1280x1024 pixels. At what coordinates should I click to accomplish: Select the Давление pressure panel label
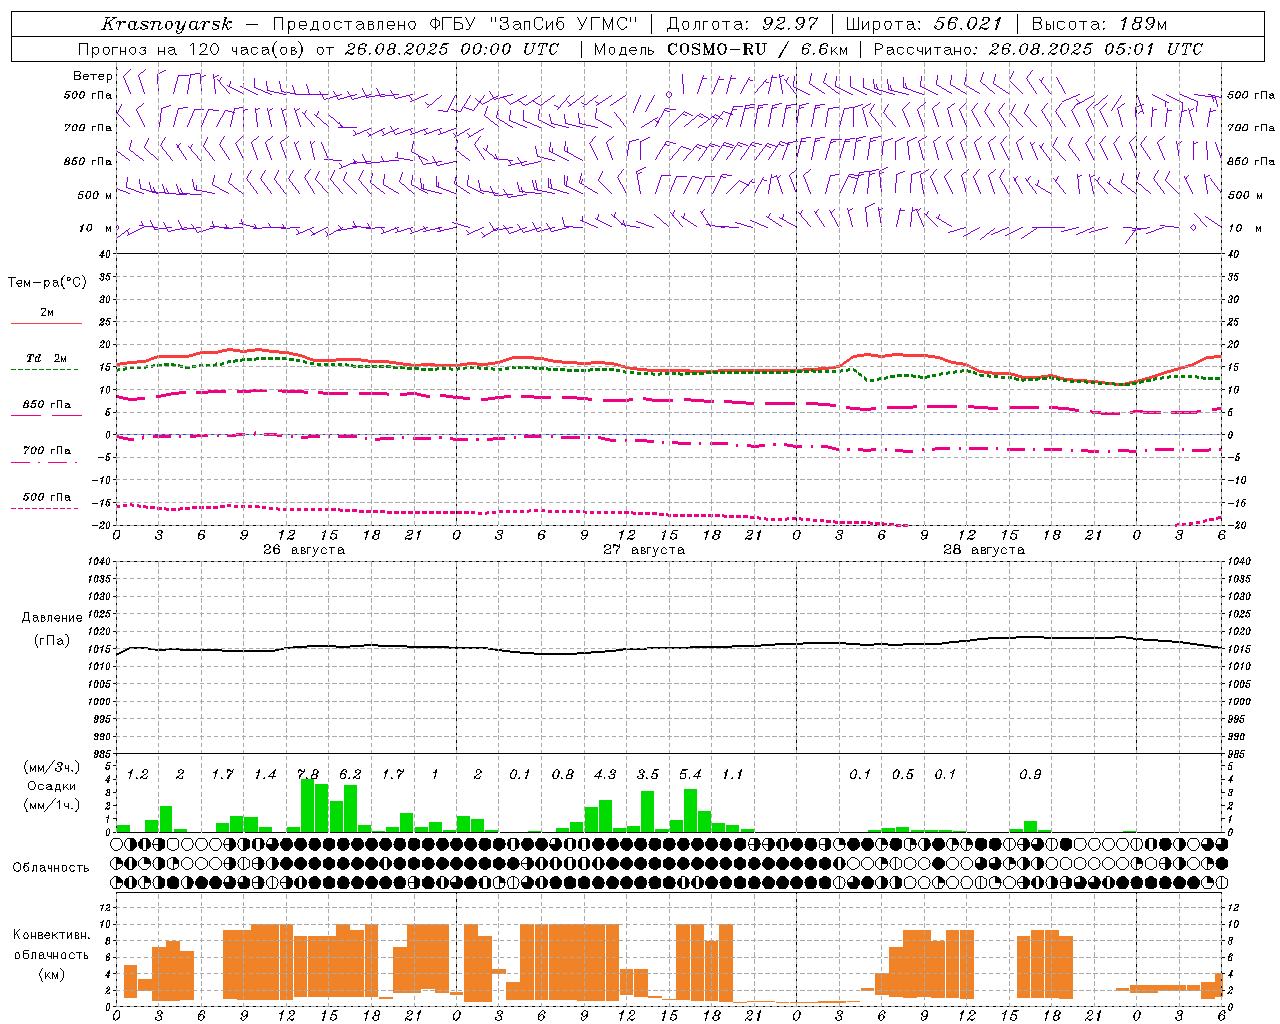click(52, 618)
